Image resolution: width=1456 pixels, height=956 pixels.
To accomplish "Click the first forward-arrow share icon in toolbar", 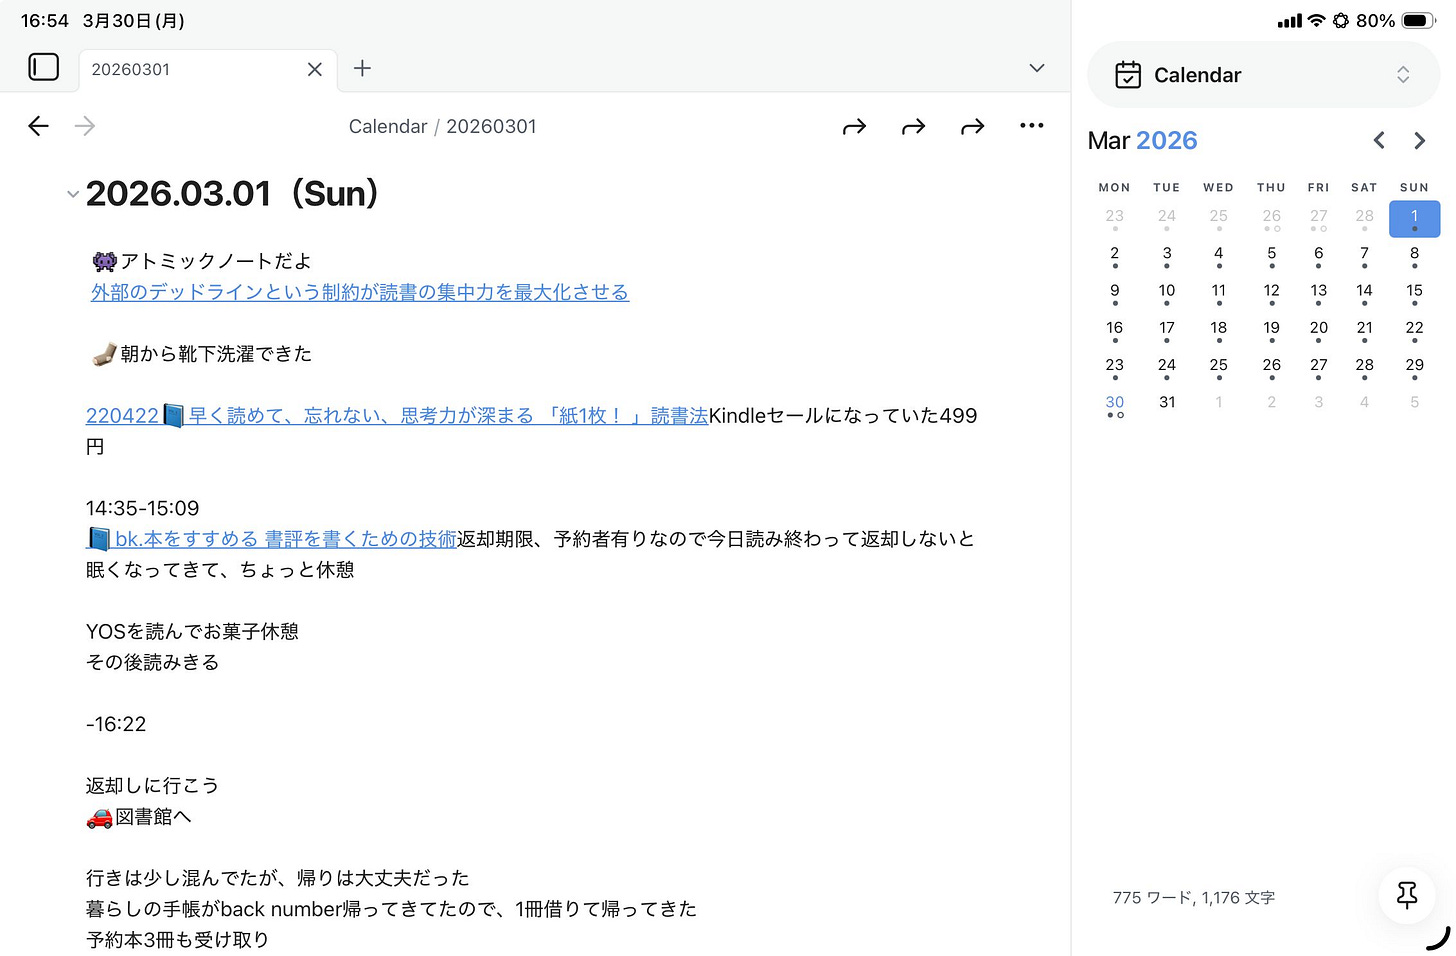I will 854,126.
